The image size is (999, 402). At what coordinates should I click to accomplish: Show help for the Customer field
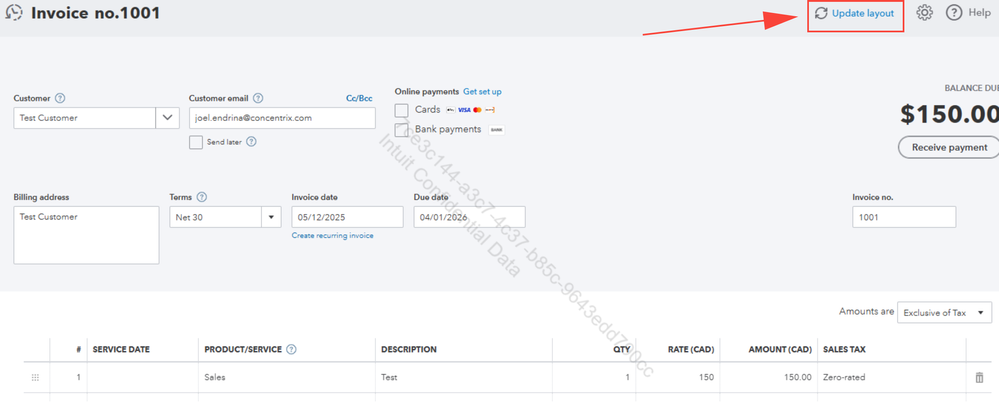(x=60, y=99)
